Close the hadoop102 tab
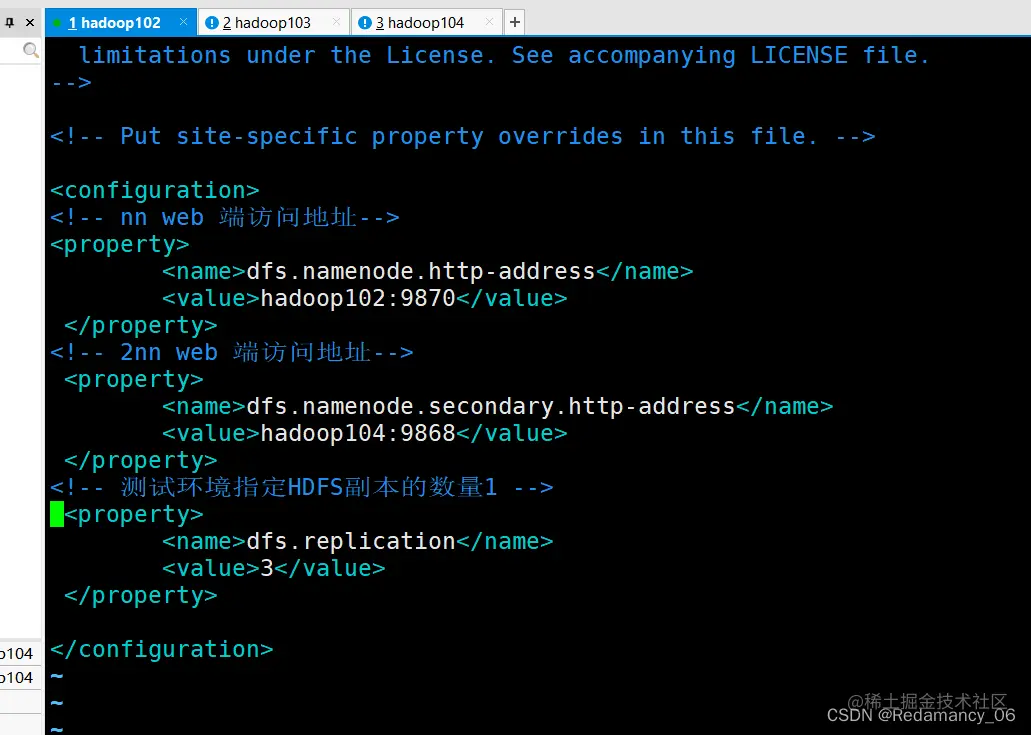The height and width of the screenshot is (735, 1031). (x=183, y=22)
